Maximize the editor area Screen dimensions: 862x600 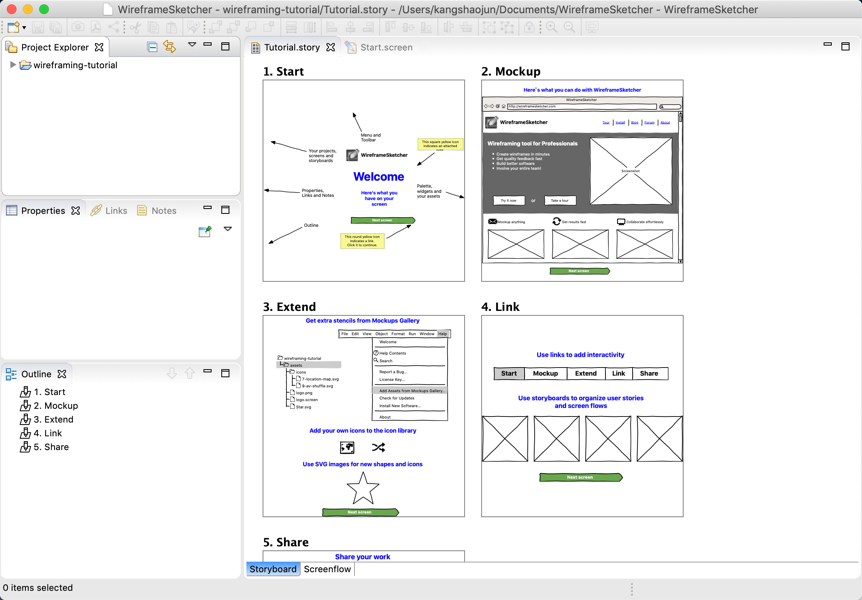[x=846, y=46]
